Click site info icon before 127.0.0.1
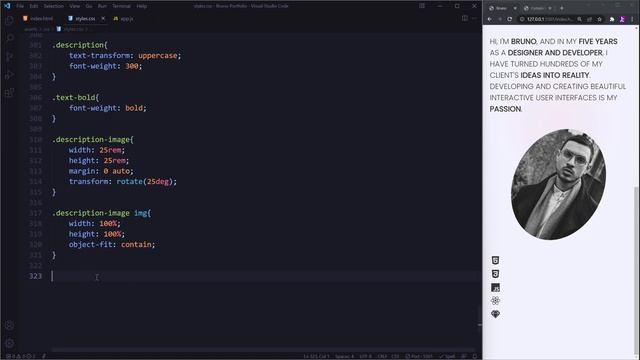Screen dimensions: 640x360 [x=522, y=19]
